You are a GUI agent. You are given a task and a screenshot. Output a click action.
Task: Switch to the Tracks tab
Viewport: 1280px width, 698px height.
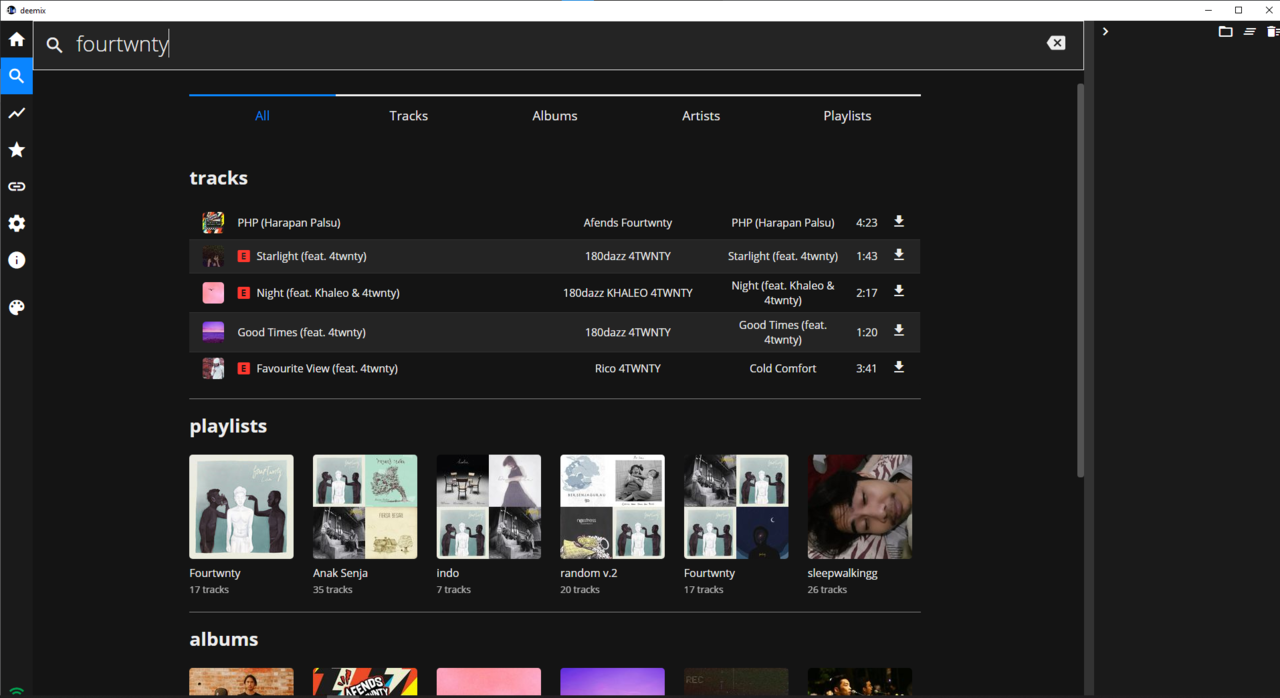pos(408,115)
